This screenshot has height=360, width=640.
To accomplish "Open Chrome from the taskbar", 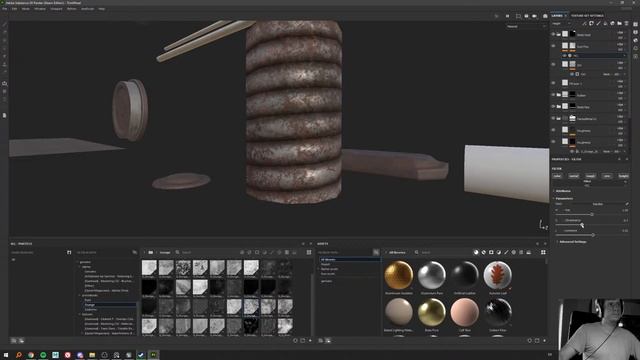I will click(x=31, y=355).
